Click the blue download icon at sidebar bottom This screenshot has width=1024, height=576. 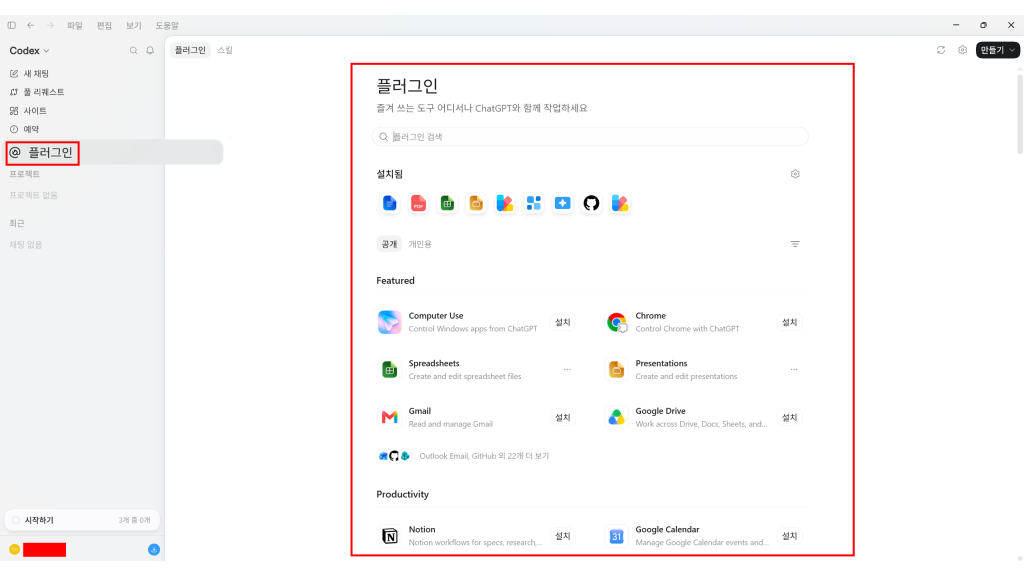coord(153,550)
